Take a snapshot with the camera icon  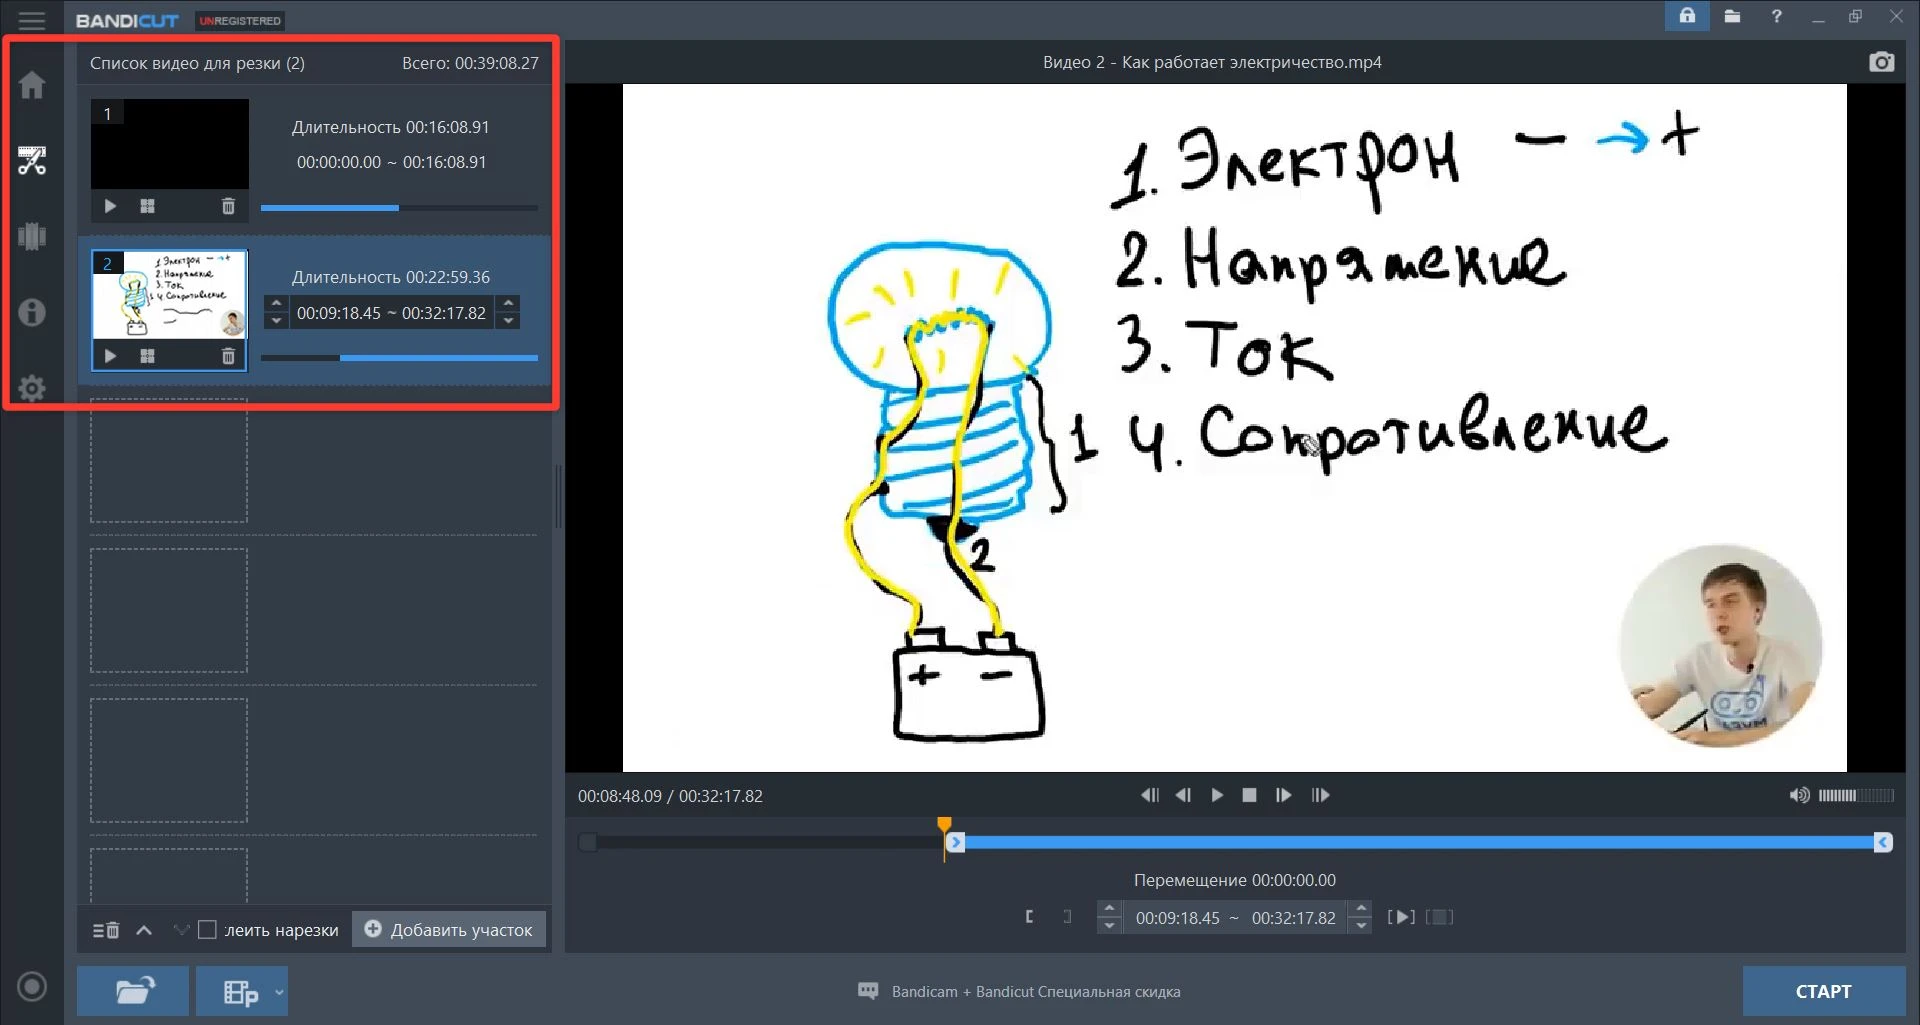(1881, 62)
